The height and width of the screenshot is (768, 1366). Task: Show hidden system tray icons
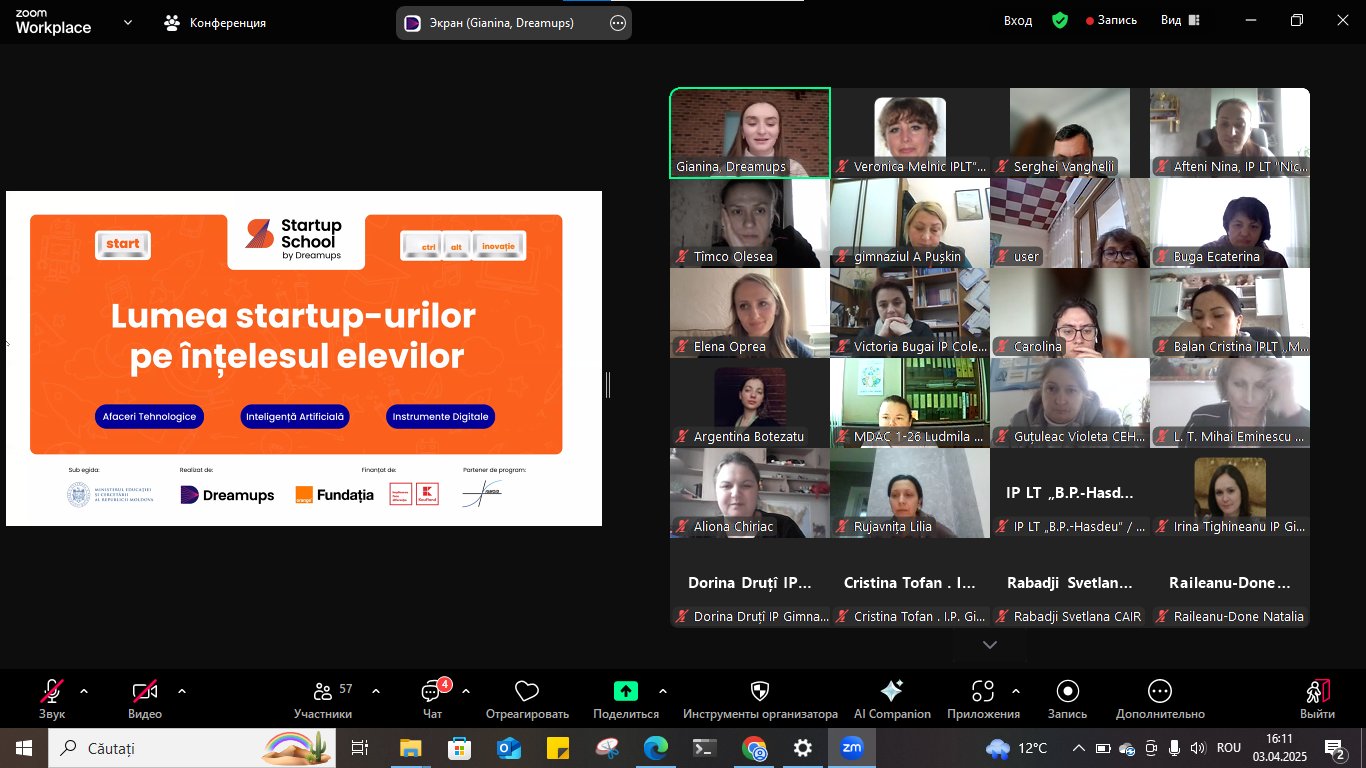click(1078, 748)
